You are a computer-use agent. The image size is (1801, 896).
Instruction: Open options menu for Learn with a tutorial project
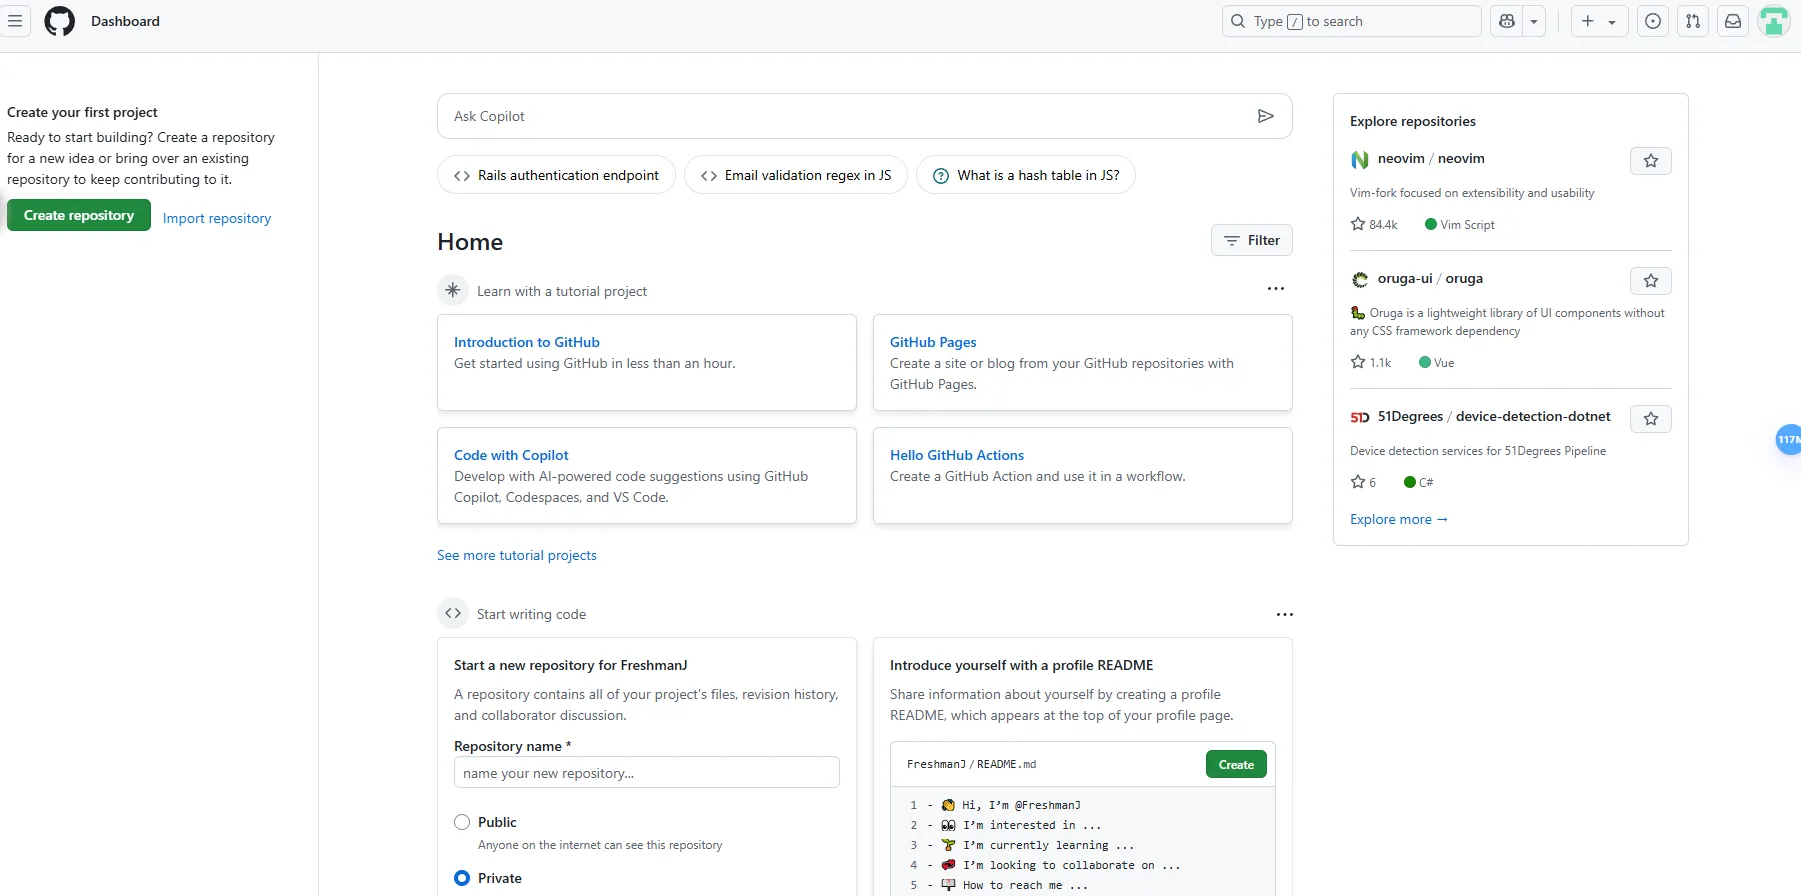(x=1276, y=289)
